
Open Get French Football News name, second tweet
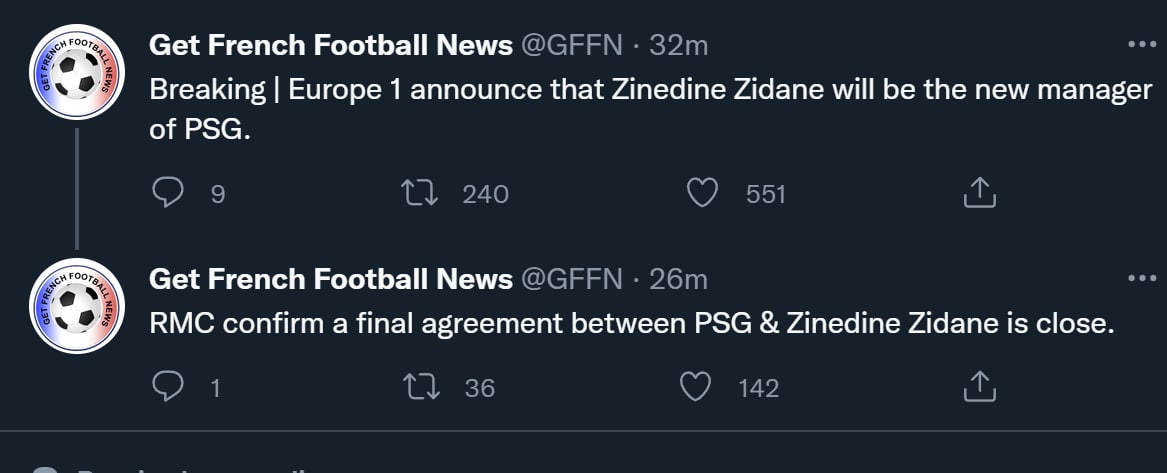330,279
